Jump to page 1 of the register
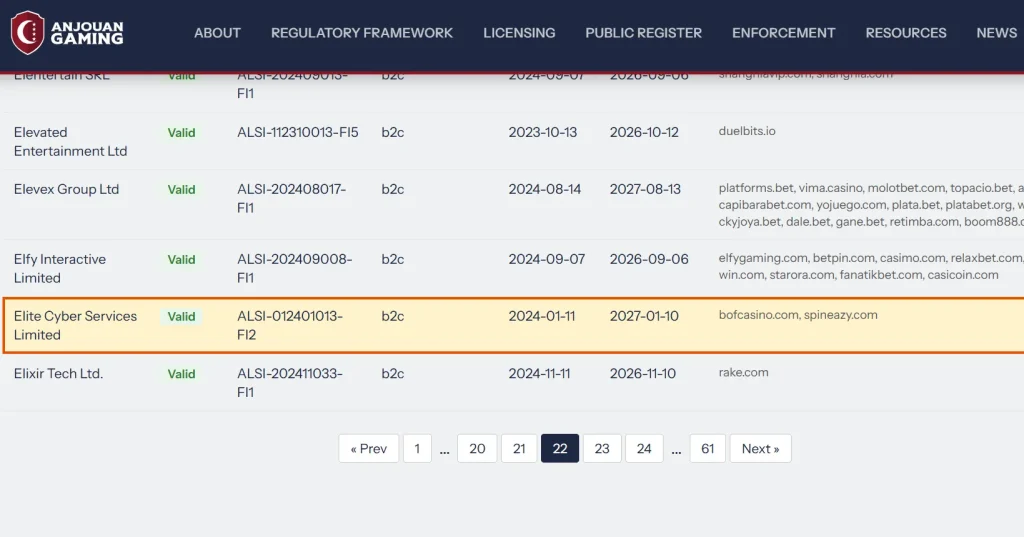This screenshot has height=537, width=1024. pyautogui.click(x=417, y=448)
